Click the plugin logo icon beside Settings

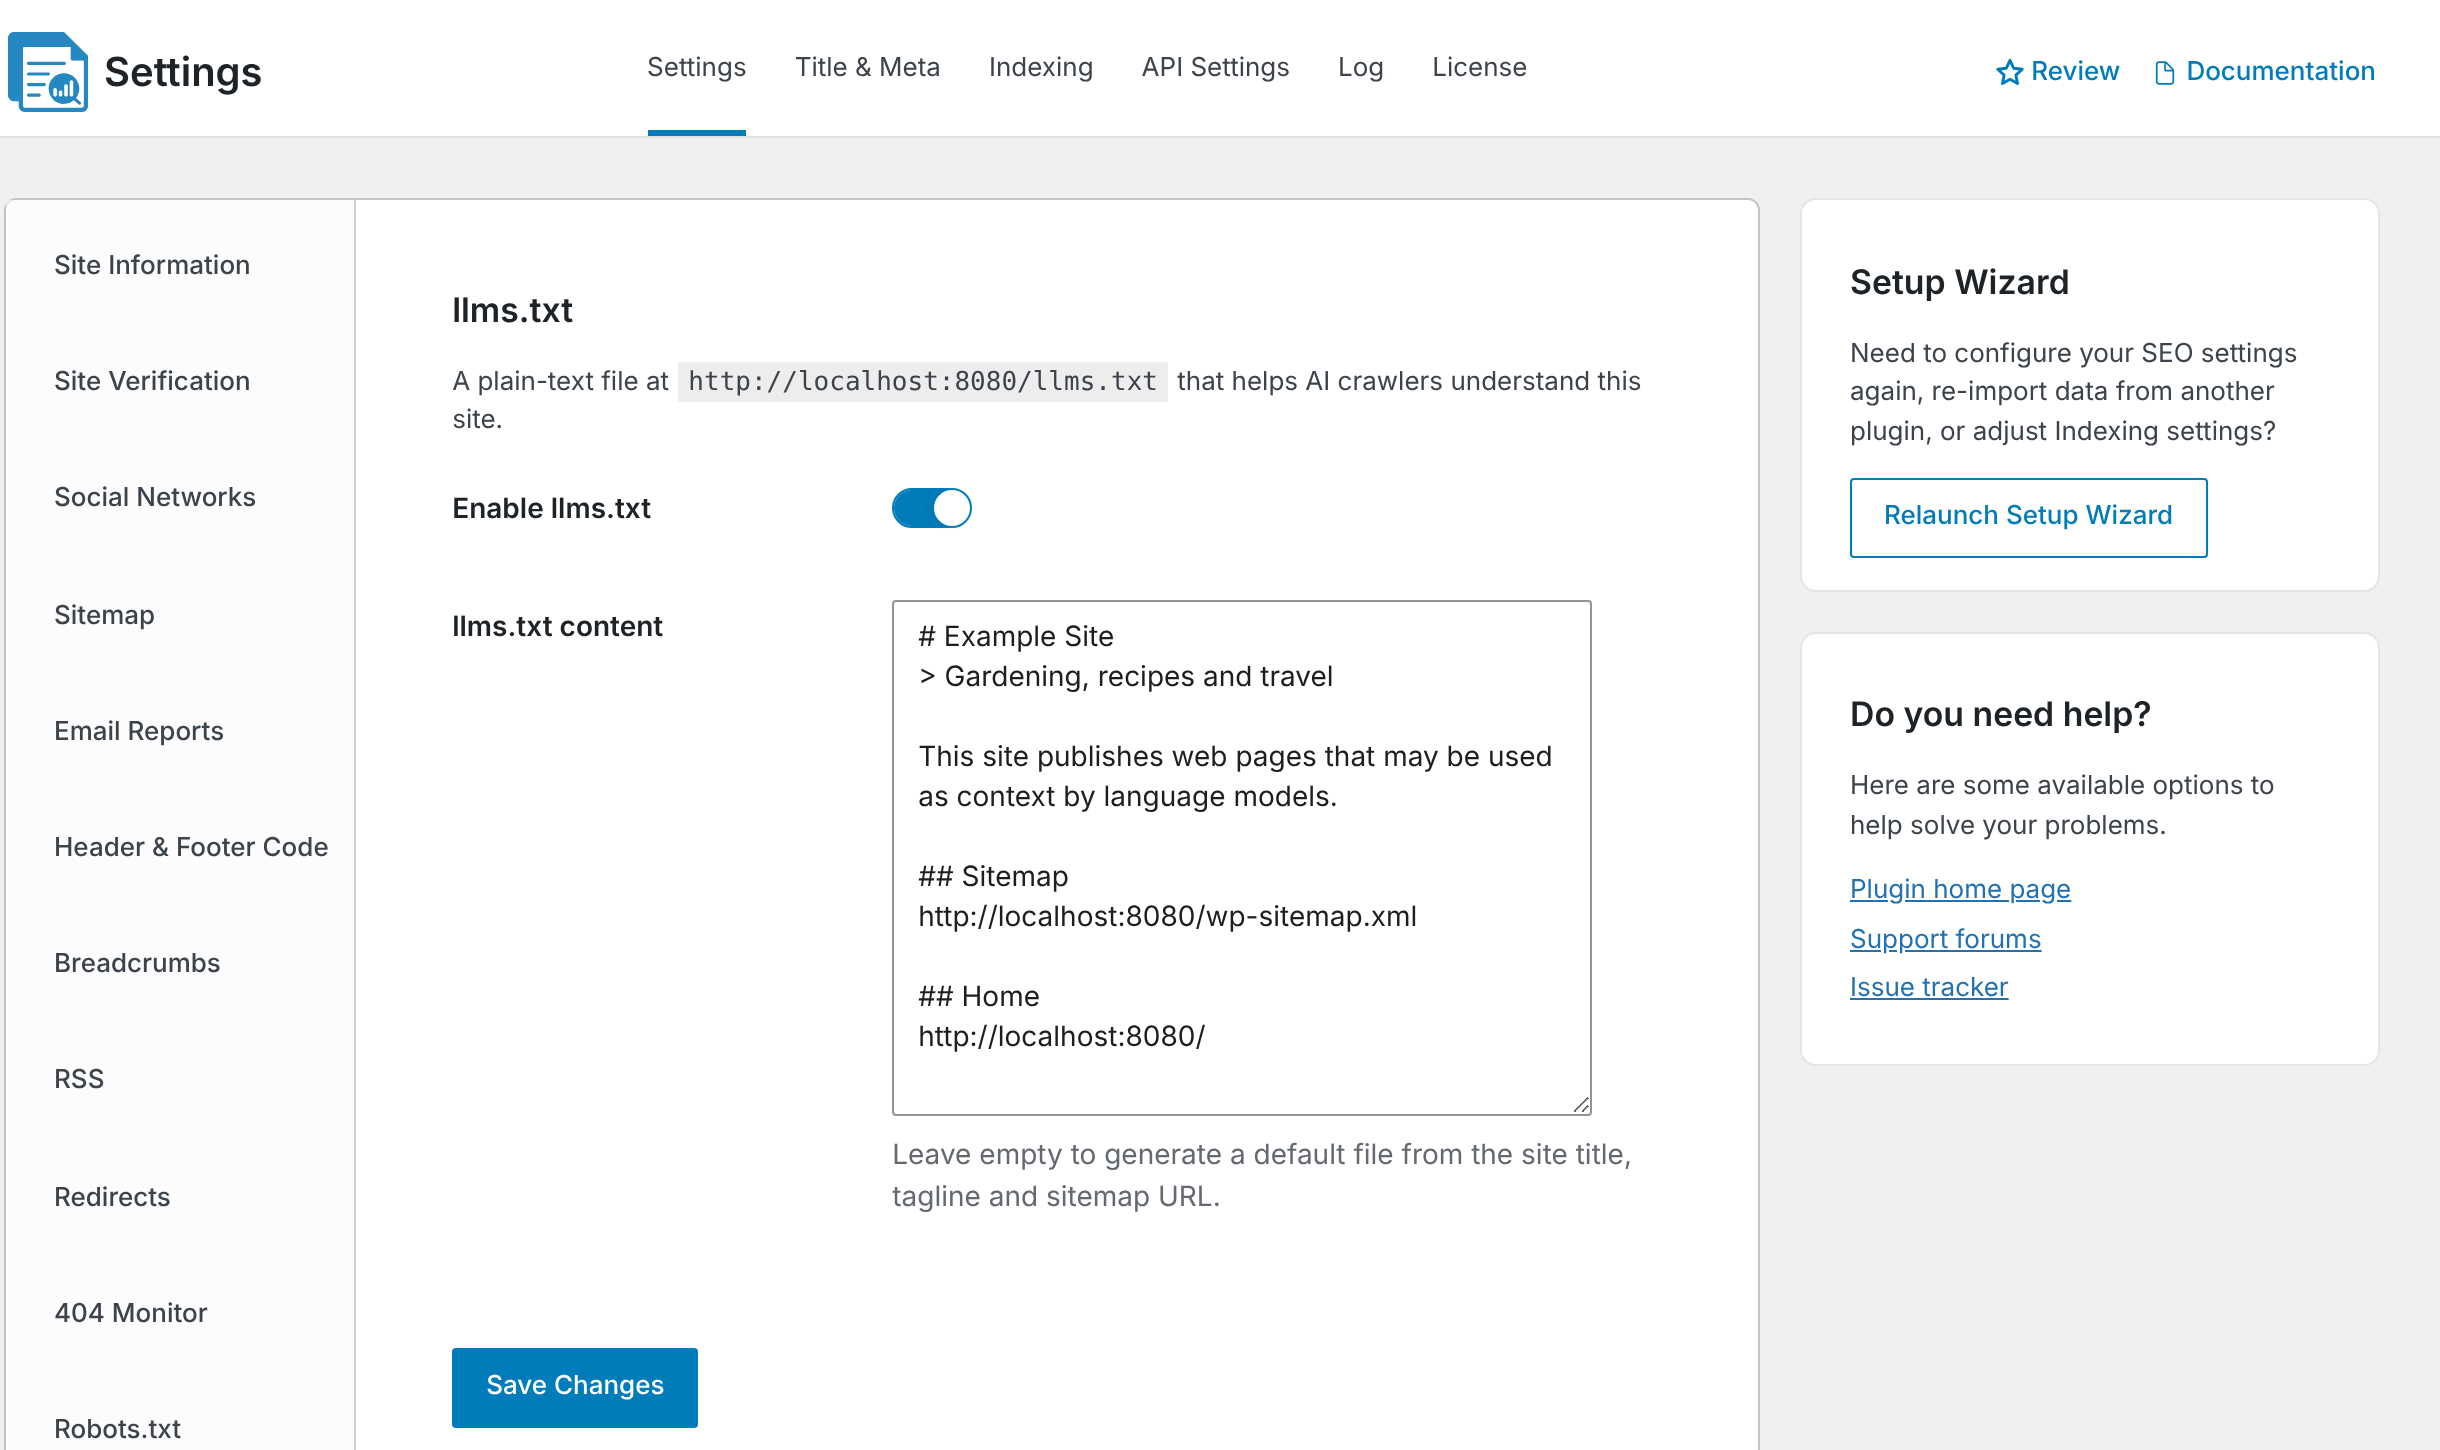48,72
